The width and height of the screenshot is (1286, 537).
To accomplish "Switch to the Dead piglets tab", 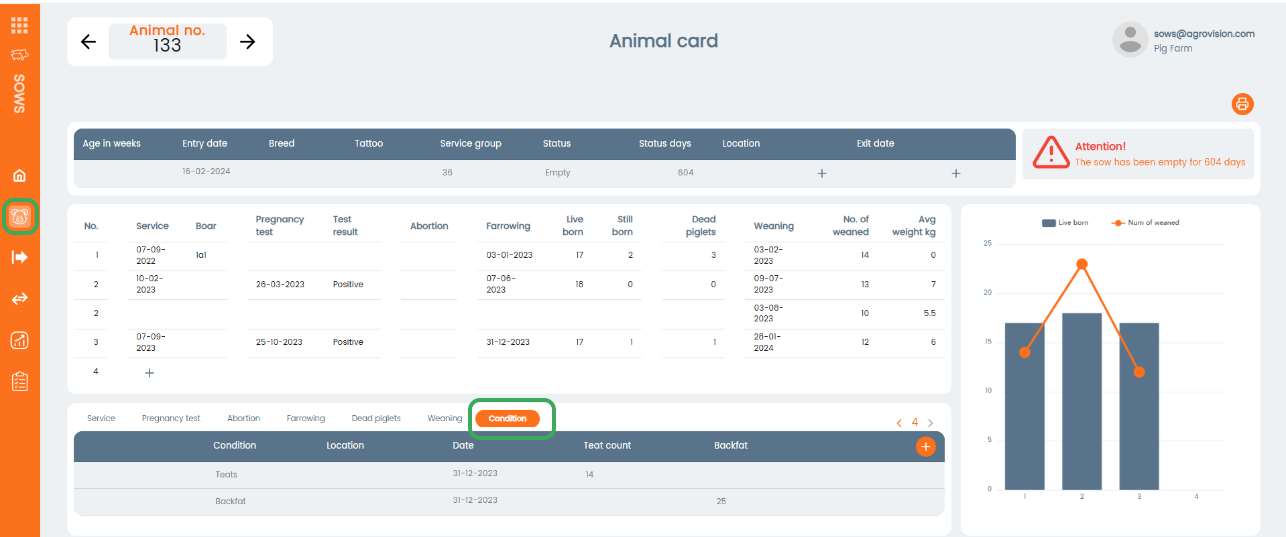I will (376, 418).
